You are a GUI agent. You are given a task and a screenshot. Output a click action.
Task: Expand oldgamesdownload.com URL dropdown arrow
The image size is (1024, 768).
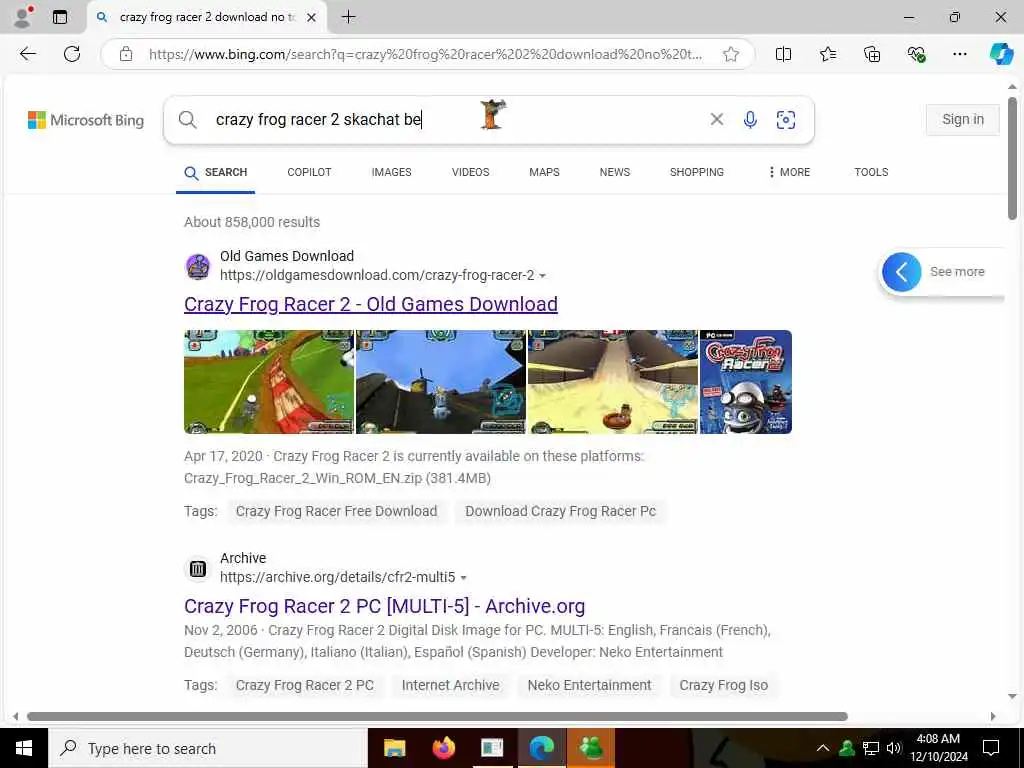543,276
